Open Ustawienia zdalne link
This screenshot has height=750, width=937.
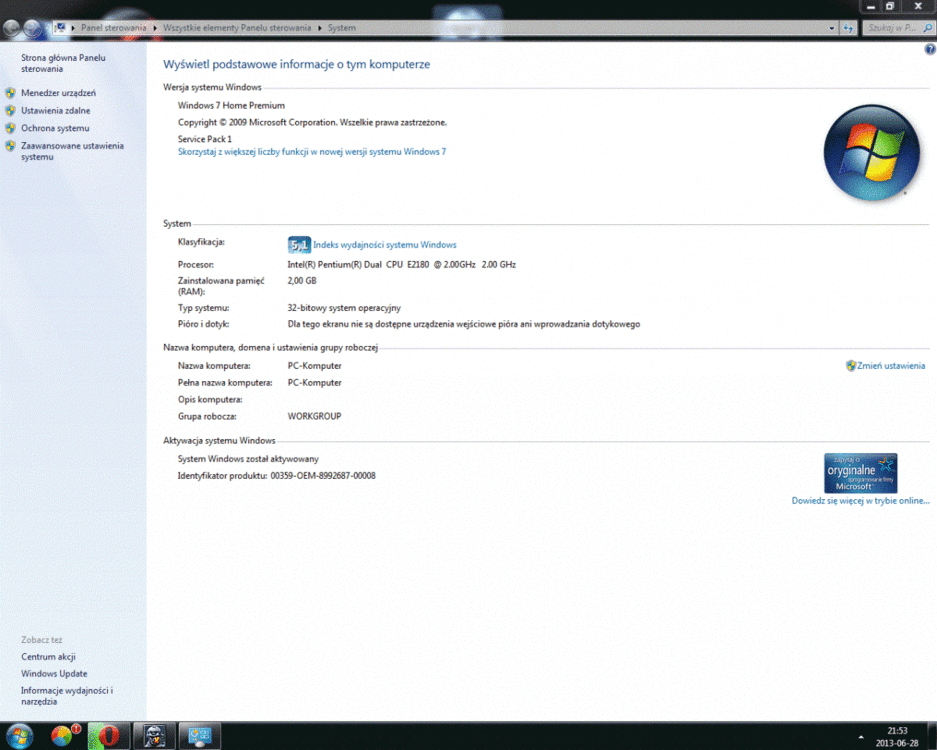56,111
